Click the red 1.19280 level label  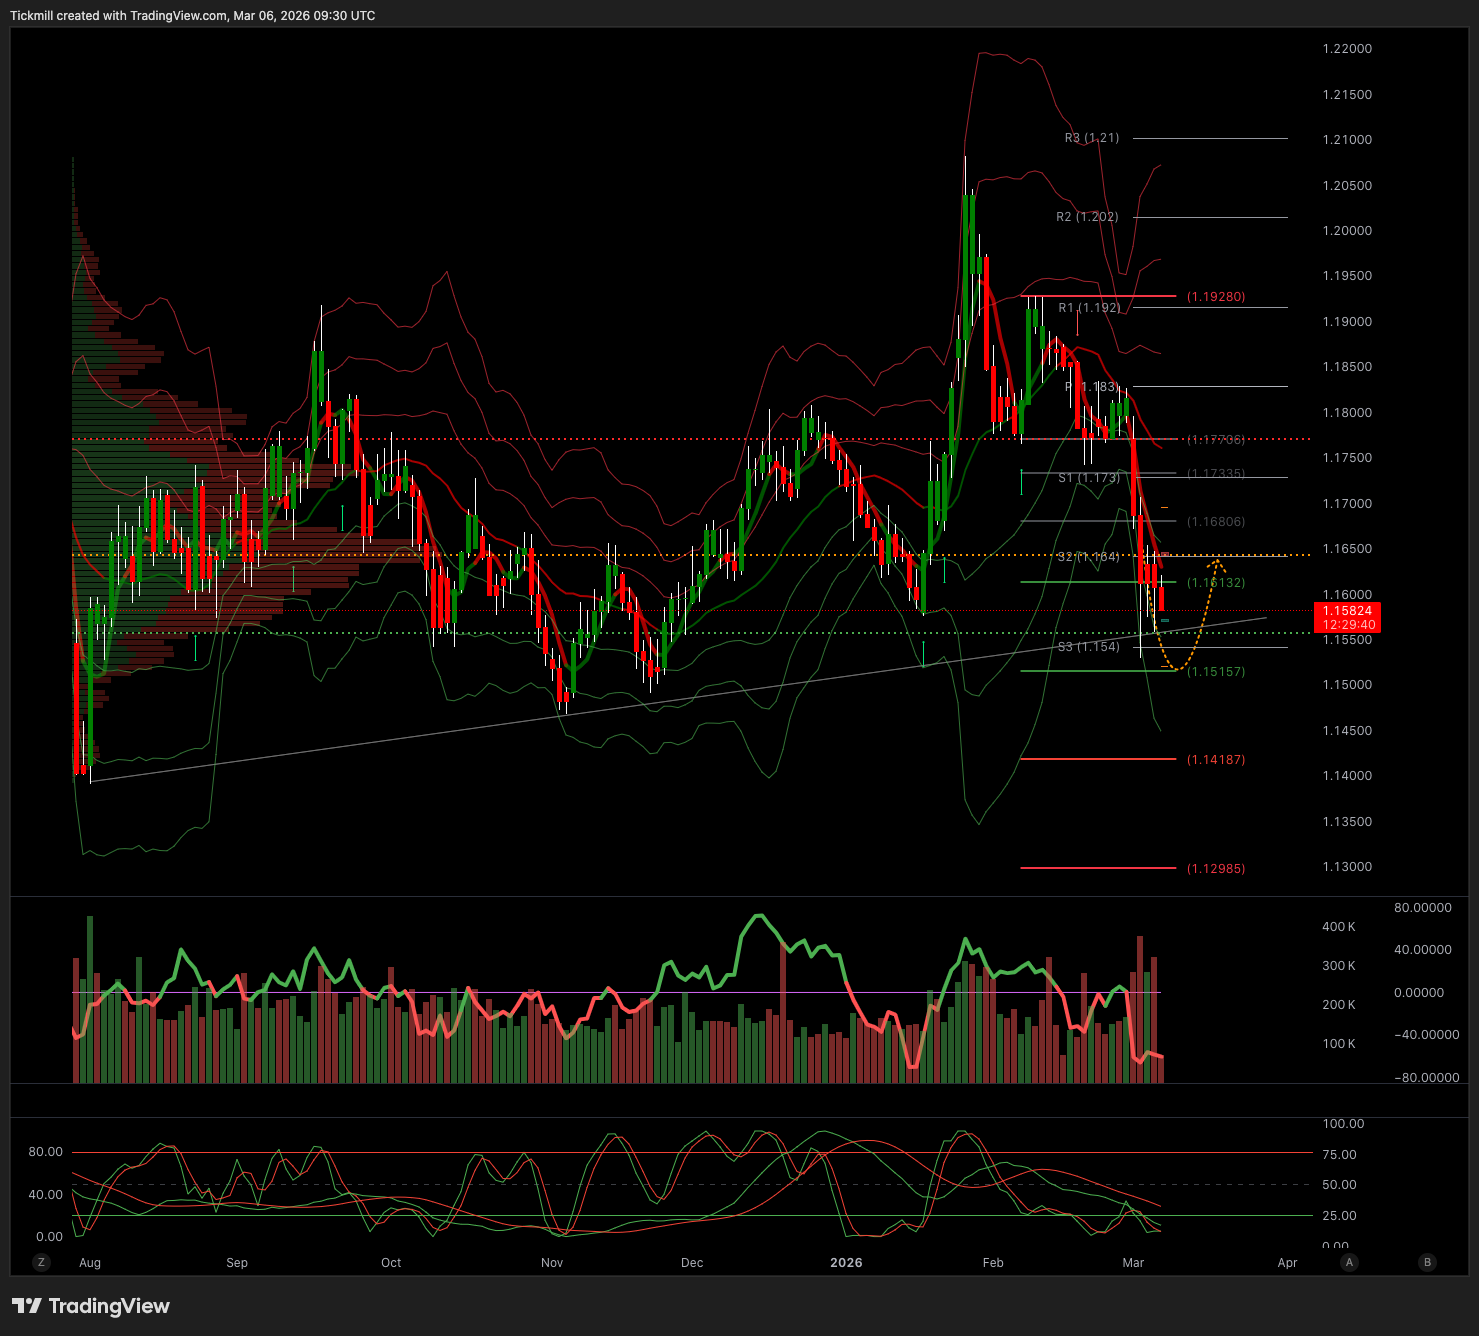pyautogui.click(x=1215, y=297)
